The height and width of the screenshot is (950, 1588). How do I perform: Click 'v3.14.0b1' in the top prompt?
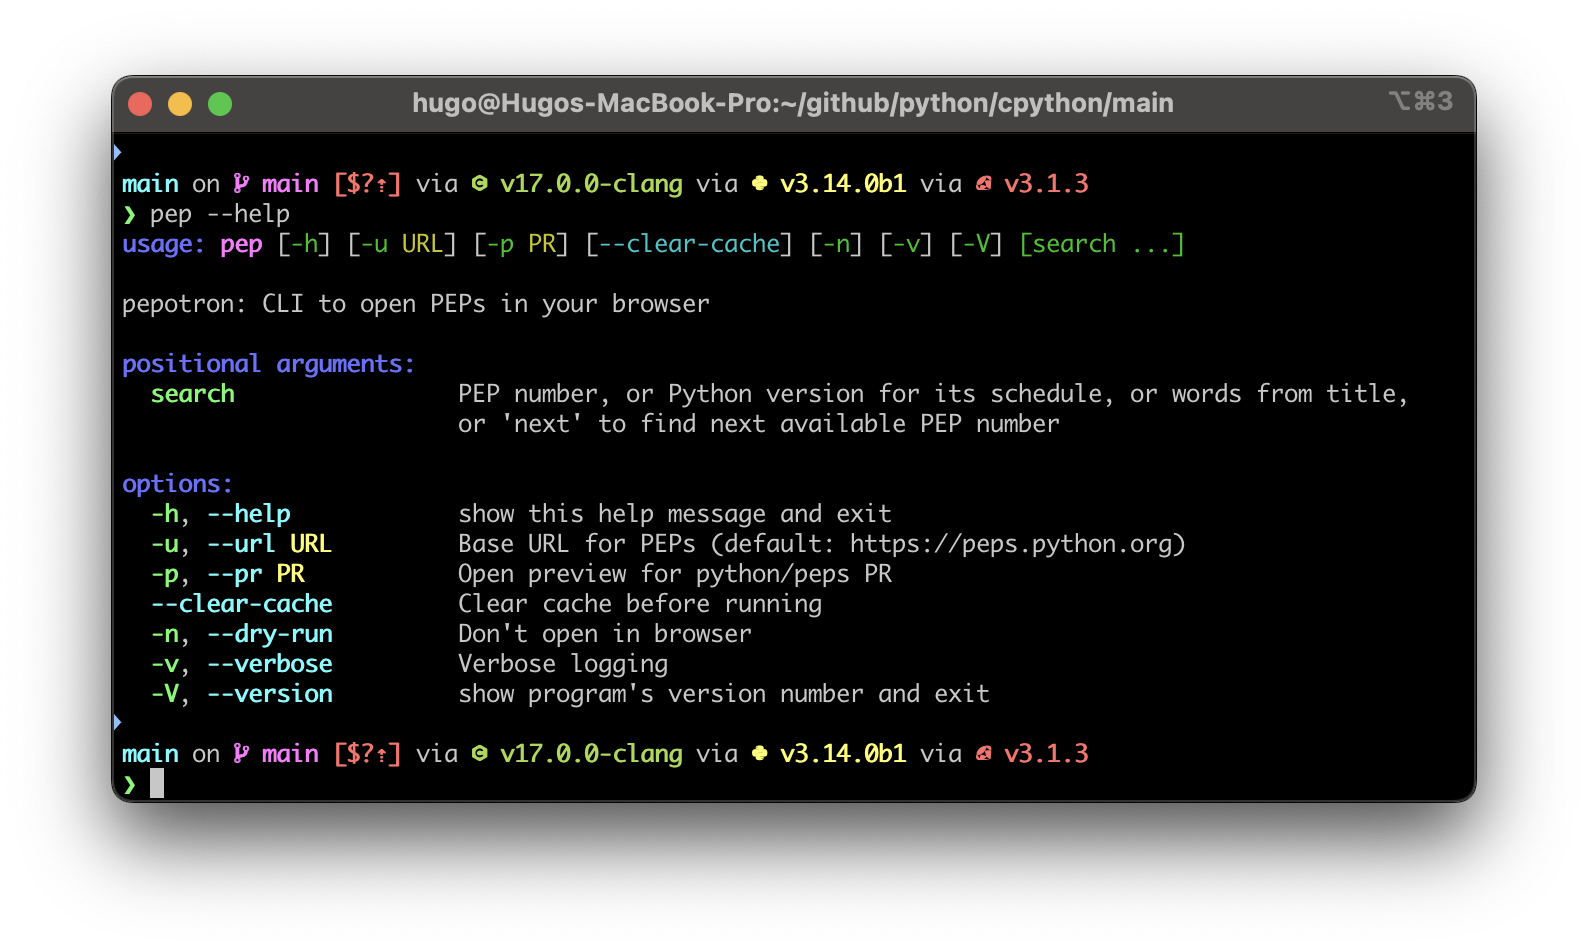tap(843, 184)
